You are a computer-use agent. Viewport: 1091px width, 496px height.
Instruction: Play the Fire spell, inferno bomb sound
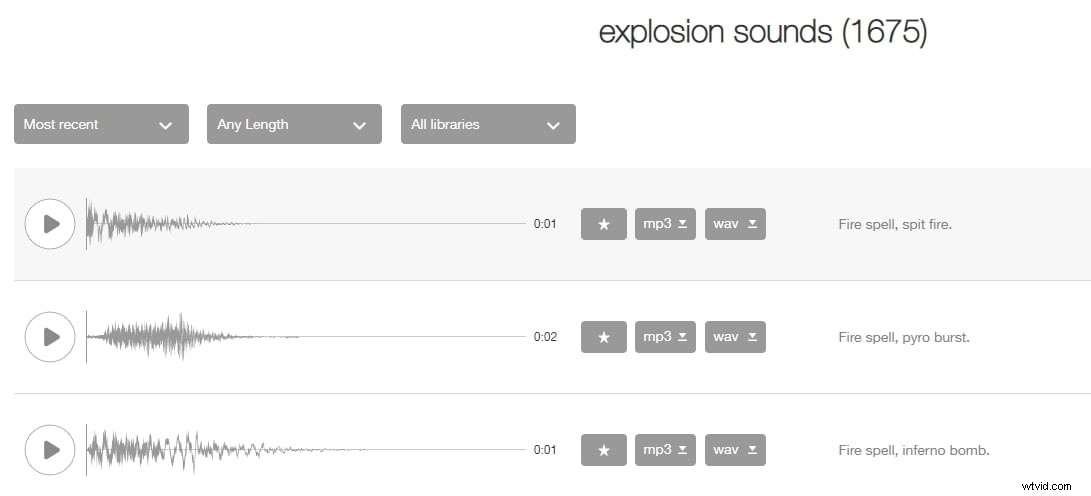pos(49,450)
